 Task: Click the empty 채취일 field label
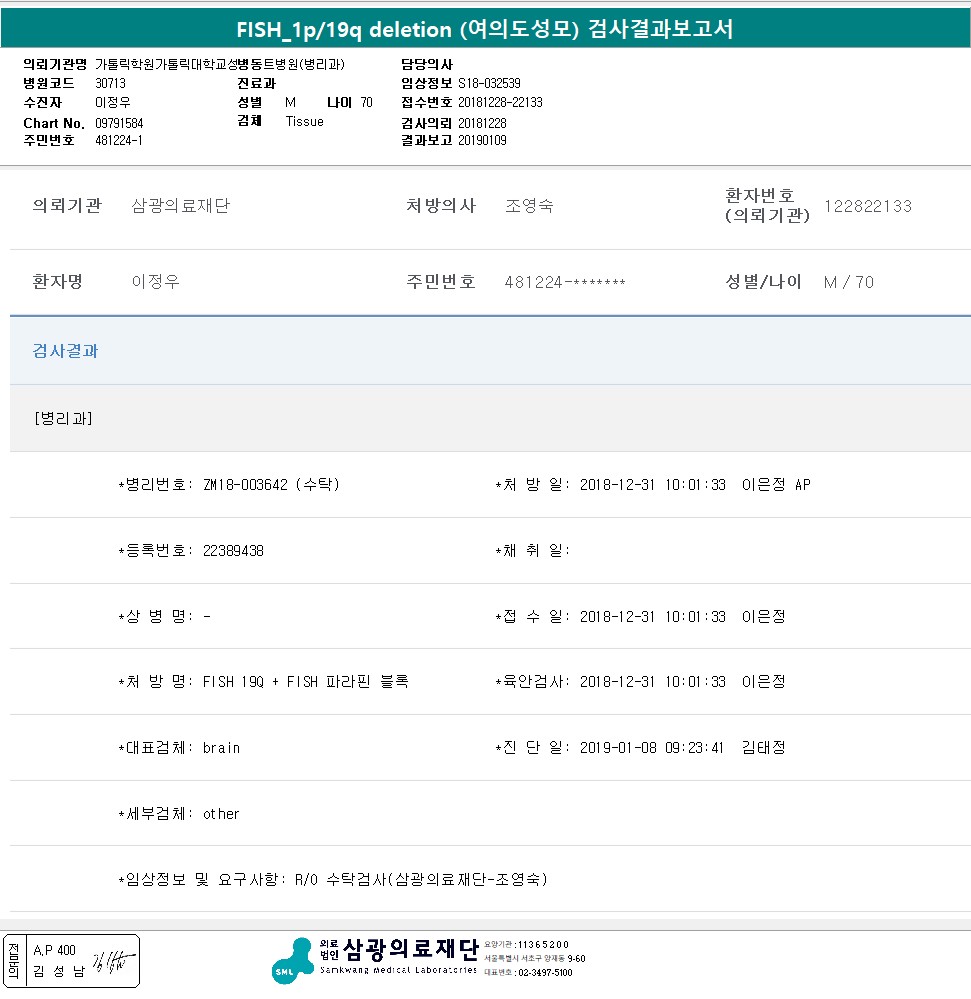pos(532,550)
